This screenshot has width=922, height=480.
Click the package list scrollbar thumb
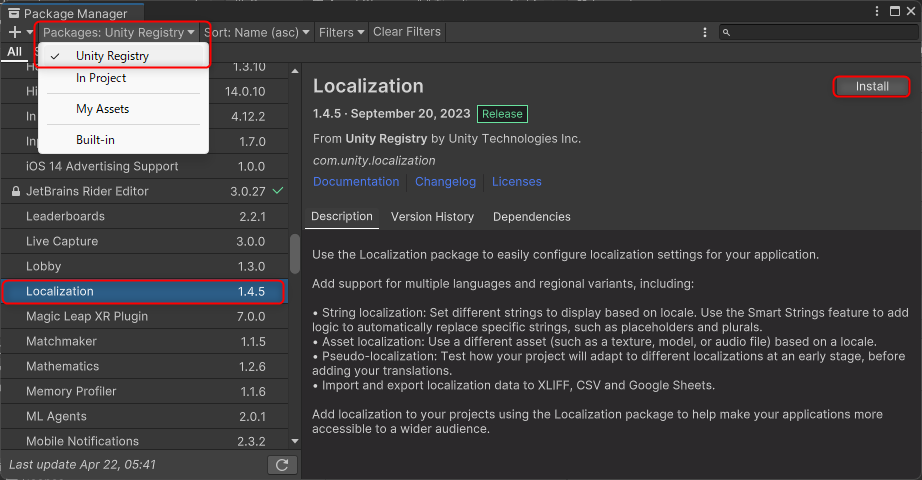pos(294,254)
